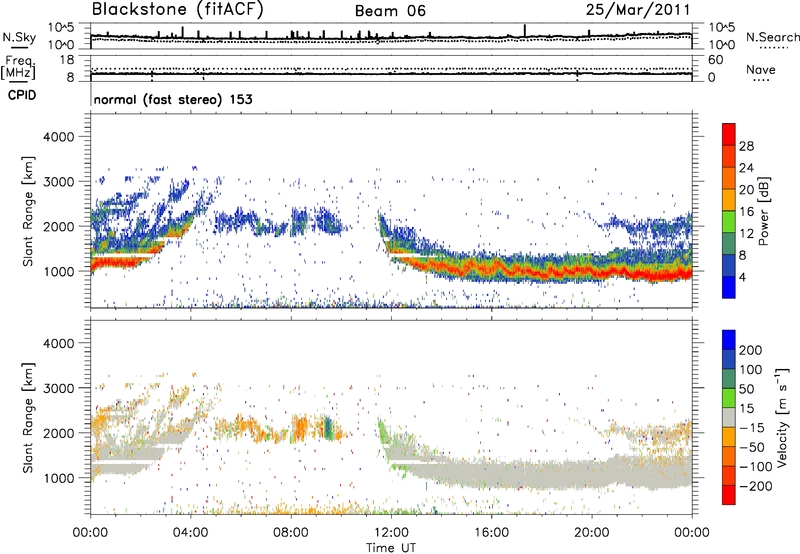800x554 pixels.
Task: Pick the gray velocity swatch between 15 and -15
Action: [729, 417]
